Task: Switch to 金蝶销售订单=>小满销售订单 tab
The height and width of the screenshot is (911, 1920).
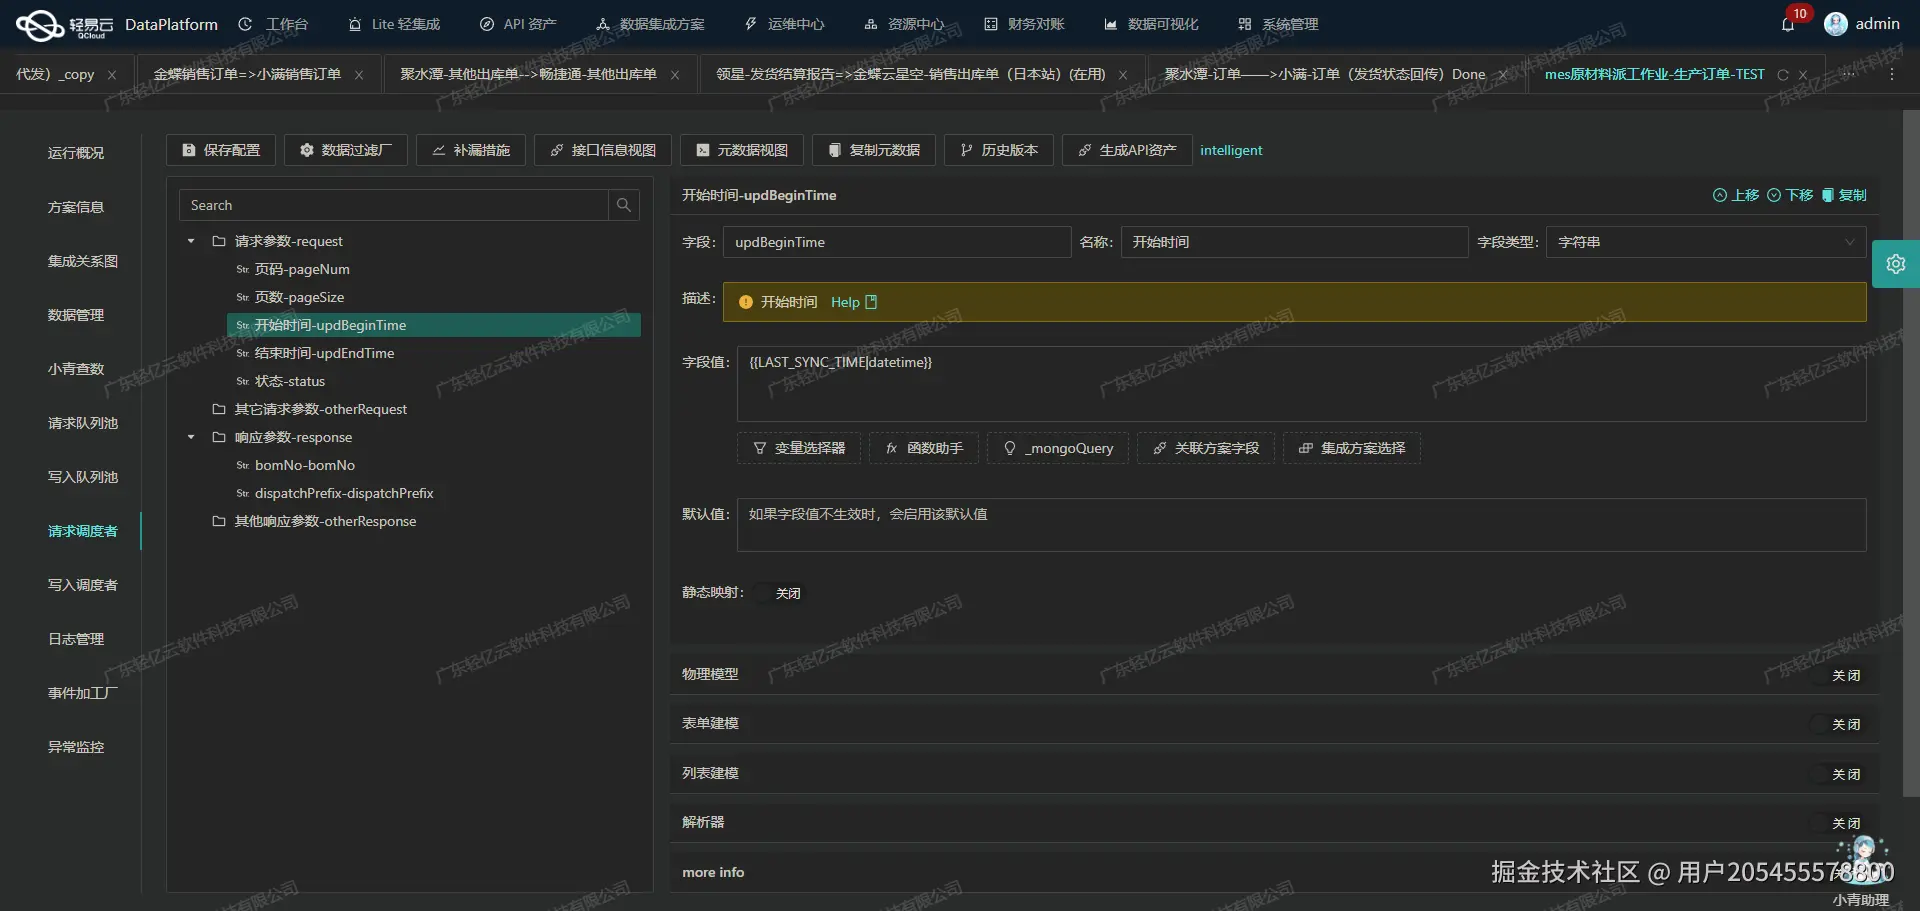Action: coord(247,74)
